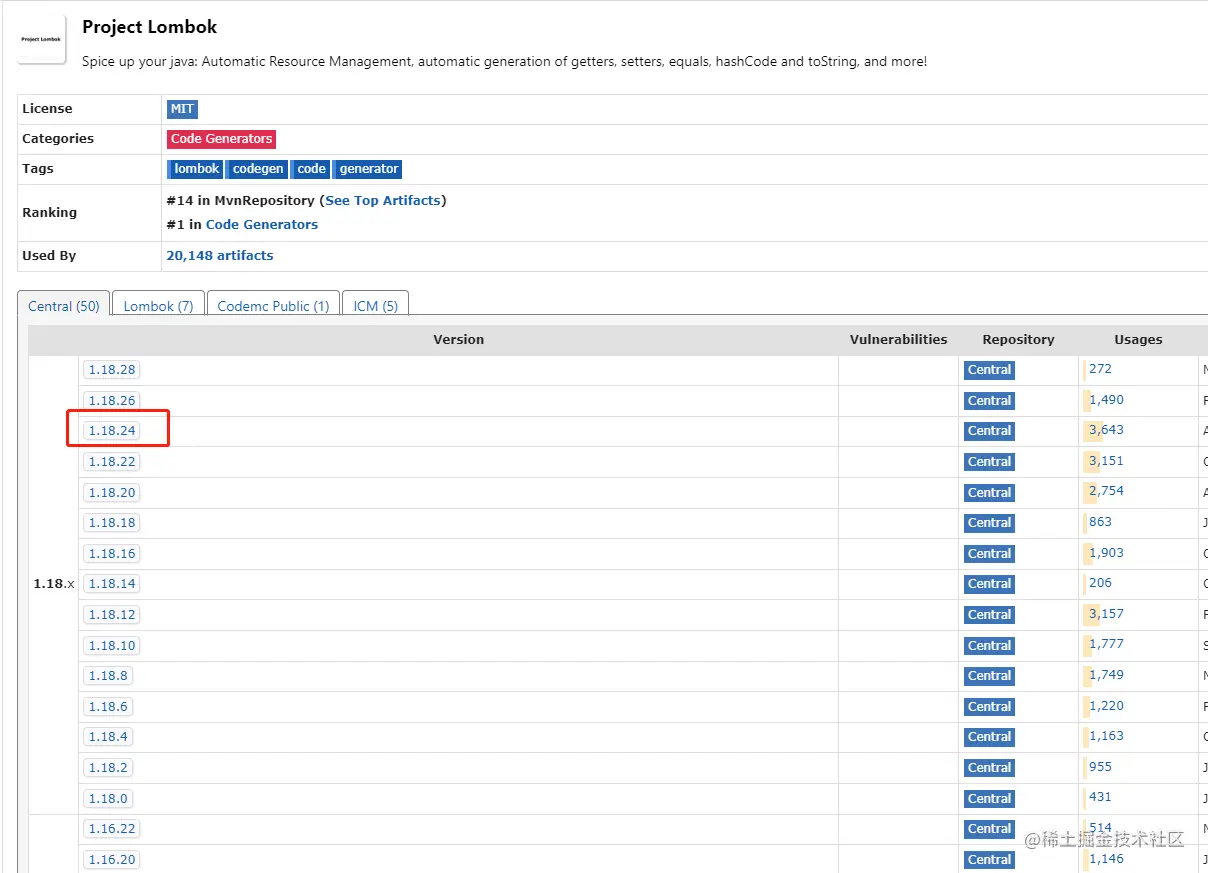1208x873 pixels.
Task: Open the 3,157 usages link
Action: (x=1106, y=614)
